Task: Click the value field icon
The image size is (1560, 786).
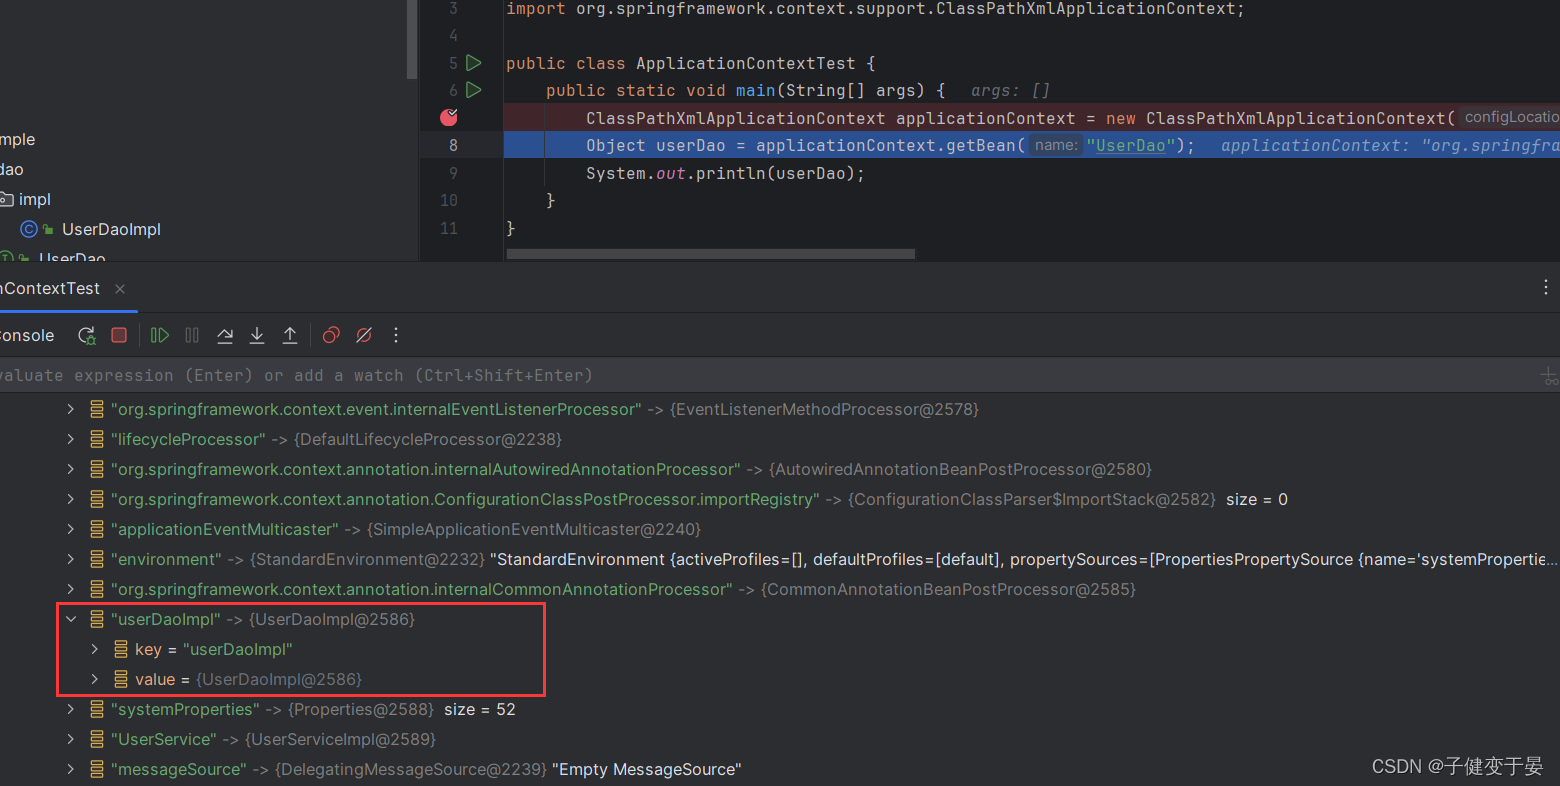Action: click(121, 679)
